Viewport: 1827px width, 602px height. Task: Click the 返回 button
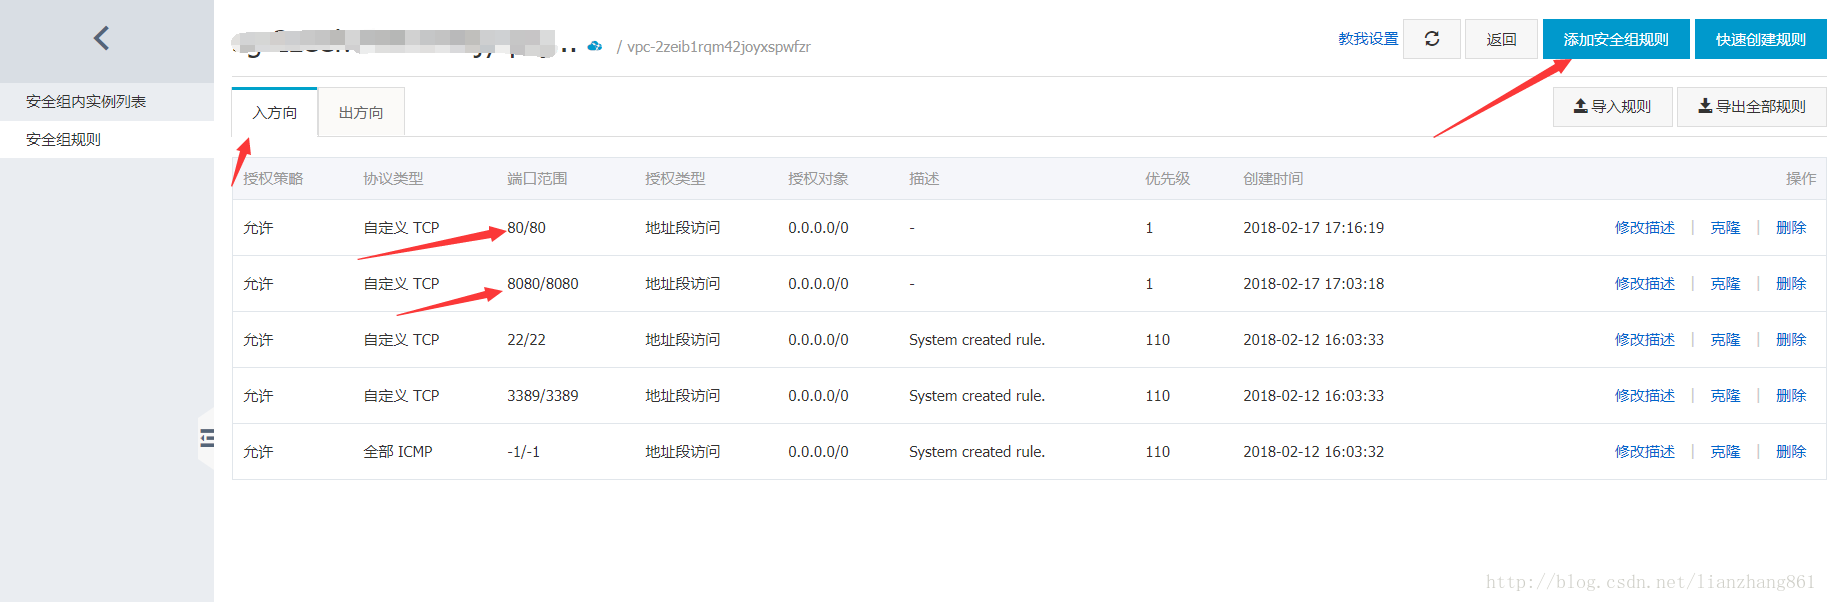point(1501,39)
